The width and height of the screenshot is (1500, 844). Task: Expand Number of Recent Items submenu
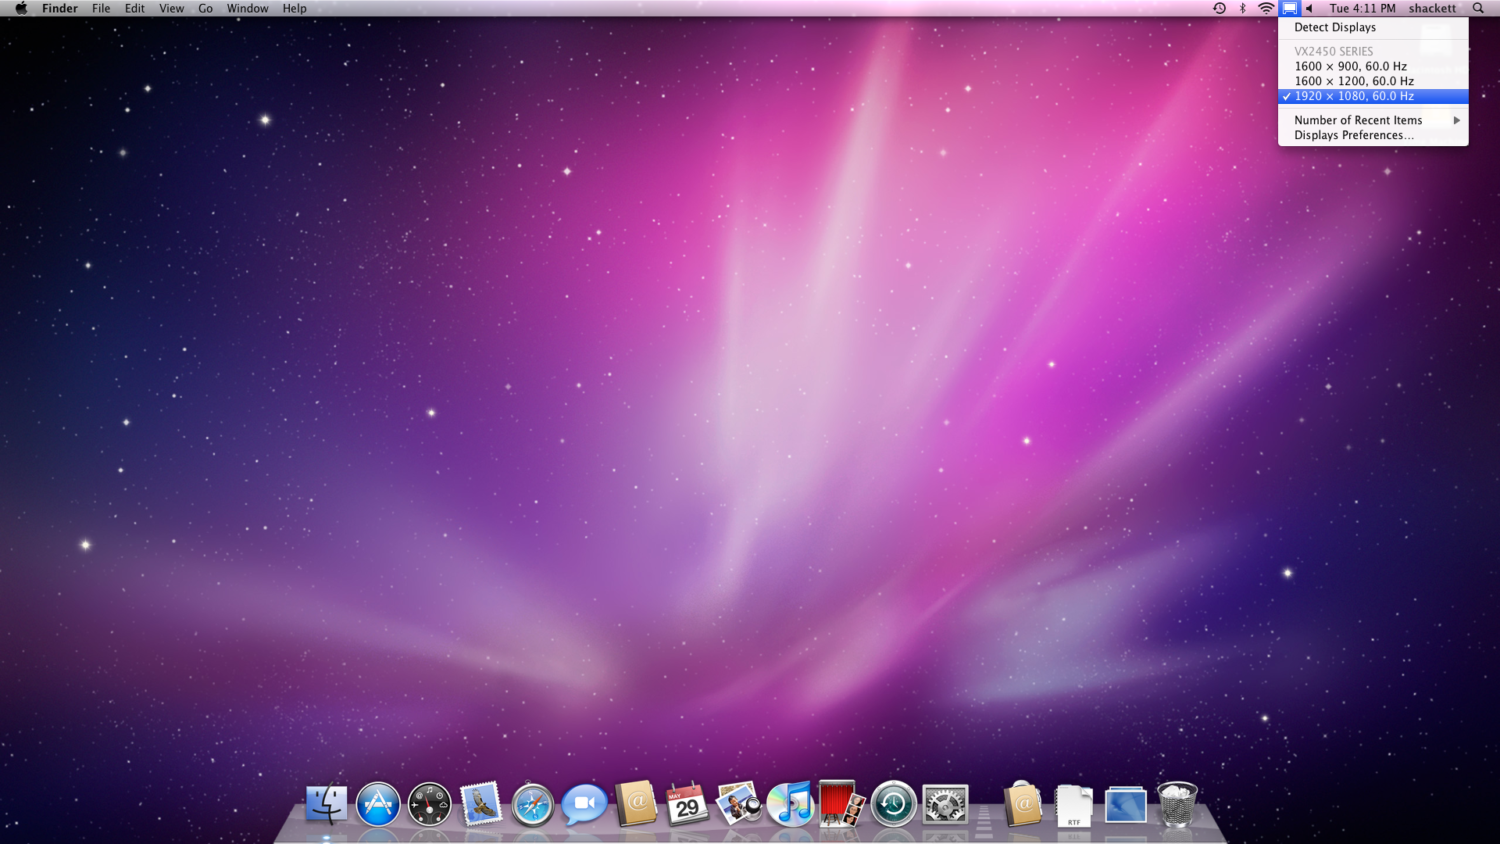pos(1359,119)
